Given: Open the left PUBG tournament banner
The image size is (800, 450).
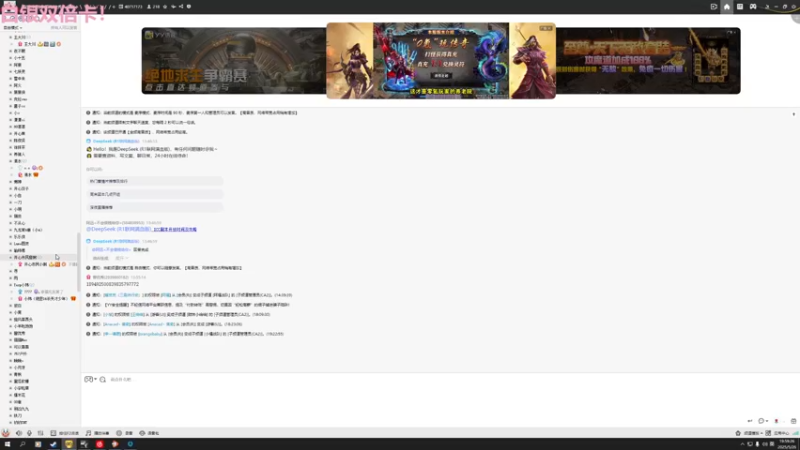Looking at the screenshot, I should [234, 61].
